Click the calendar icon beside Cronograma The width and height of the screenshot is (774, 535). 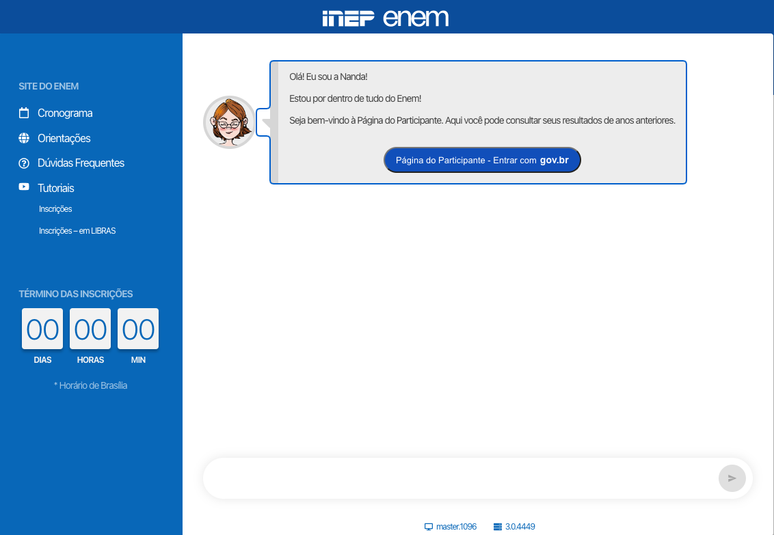pyautogui.click(x=24, y=113)
